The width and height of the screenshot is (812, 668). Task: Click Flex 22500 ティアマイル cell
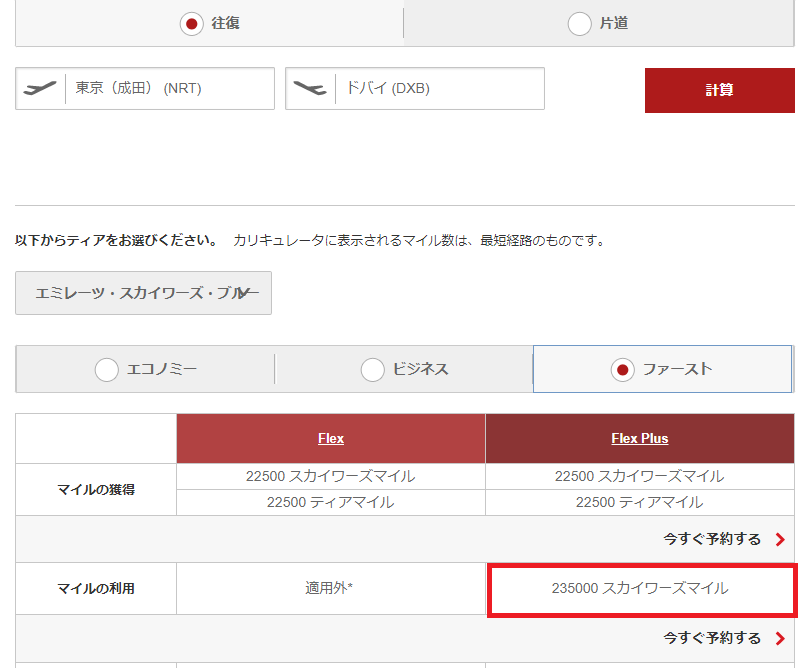pyautogui.click(x=331, y=502)
